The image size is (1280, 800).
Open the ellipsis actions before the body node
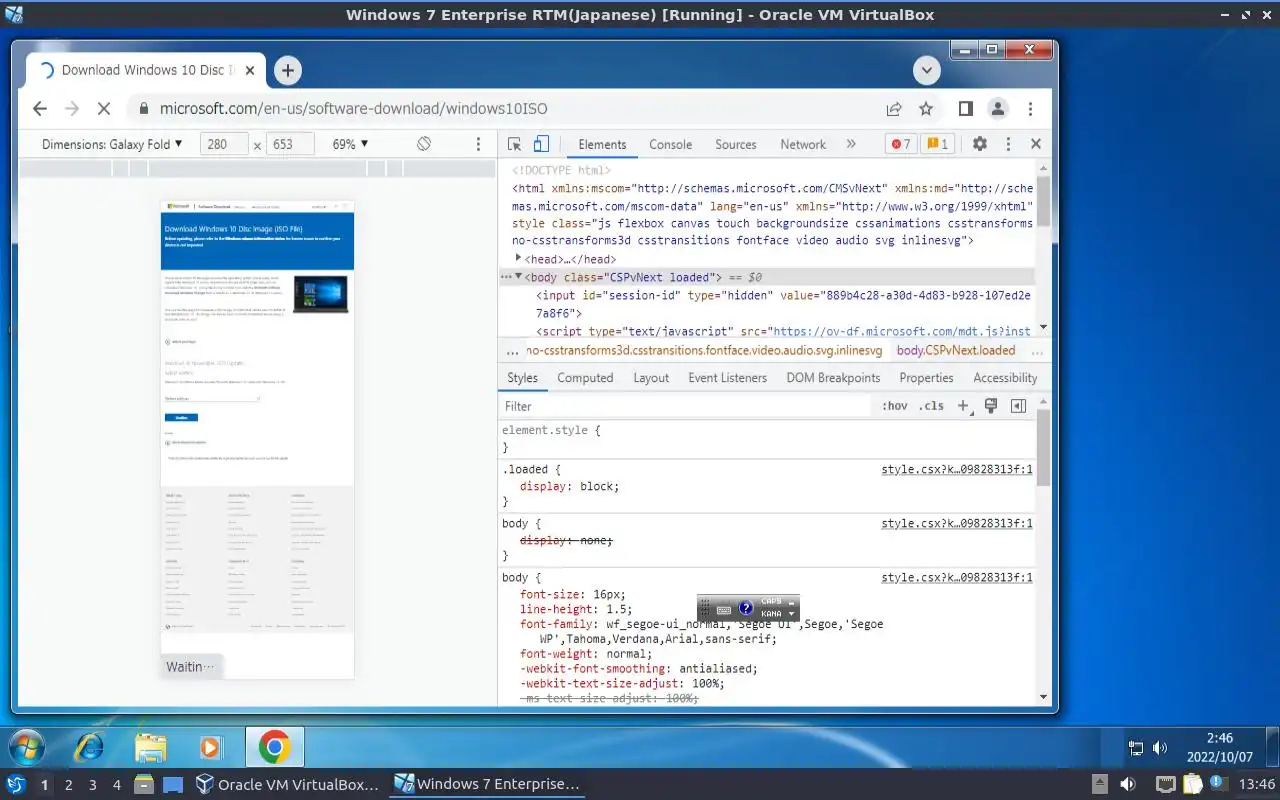pos(505,276)
